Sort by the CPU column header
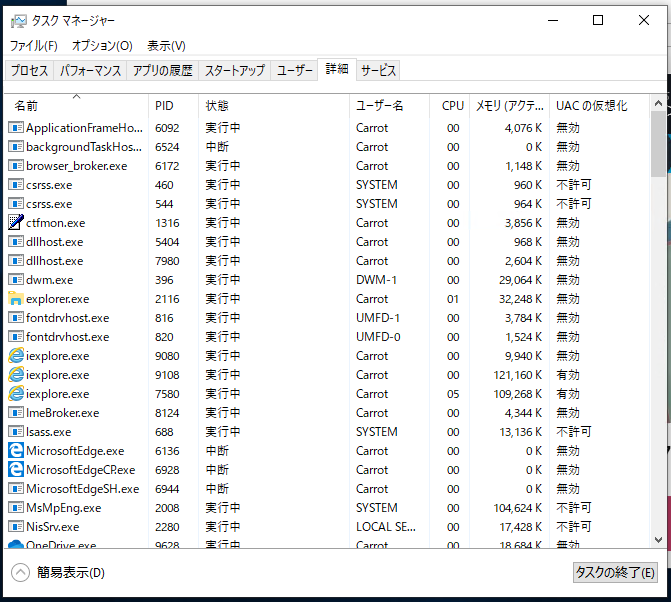Screen dimensions: 671x602 click(452, 106)
